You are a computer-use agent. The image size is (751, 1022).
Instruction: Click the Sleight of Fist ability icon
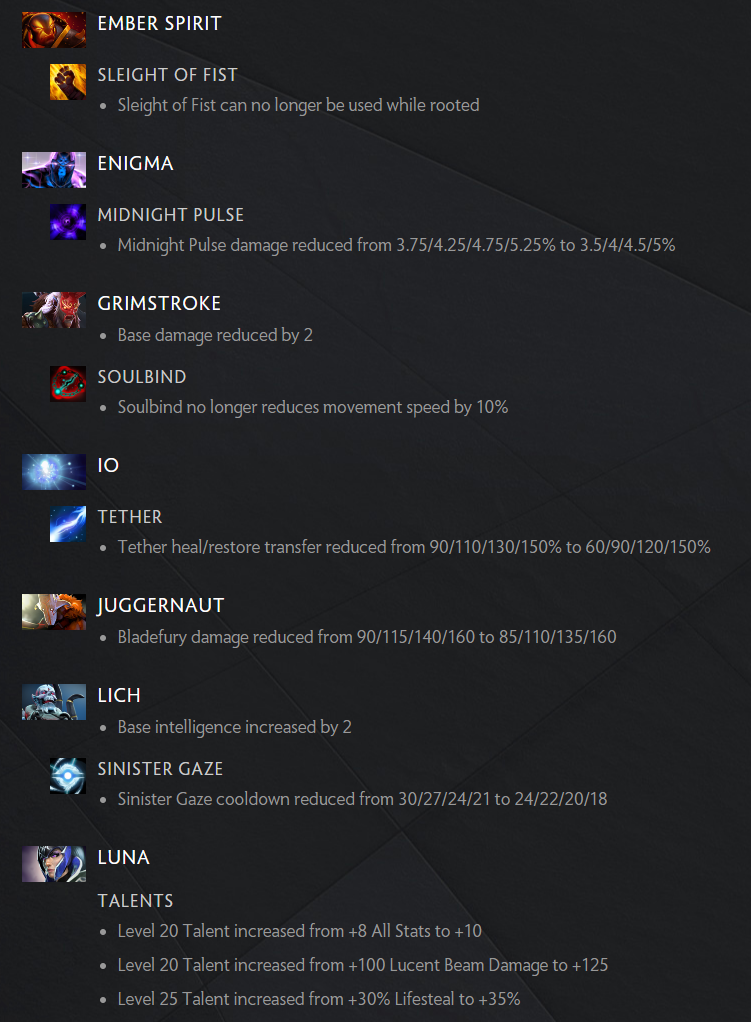click(x=68, y=81)
